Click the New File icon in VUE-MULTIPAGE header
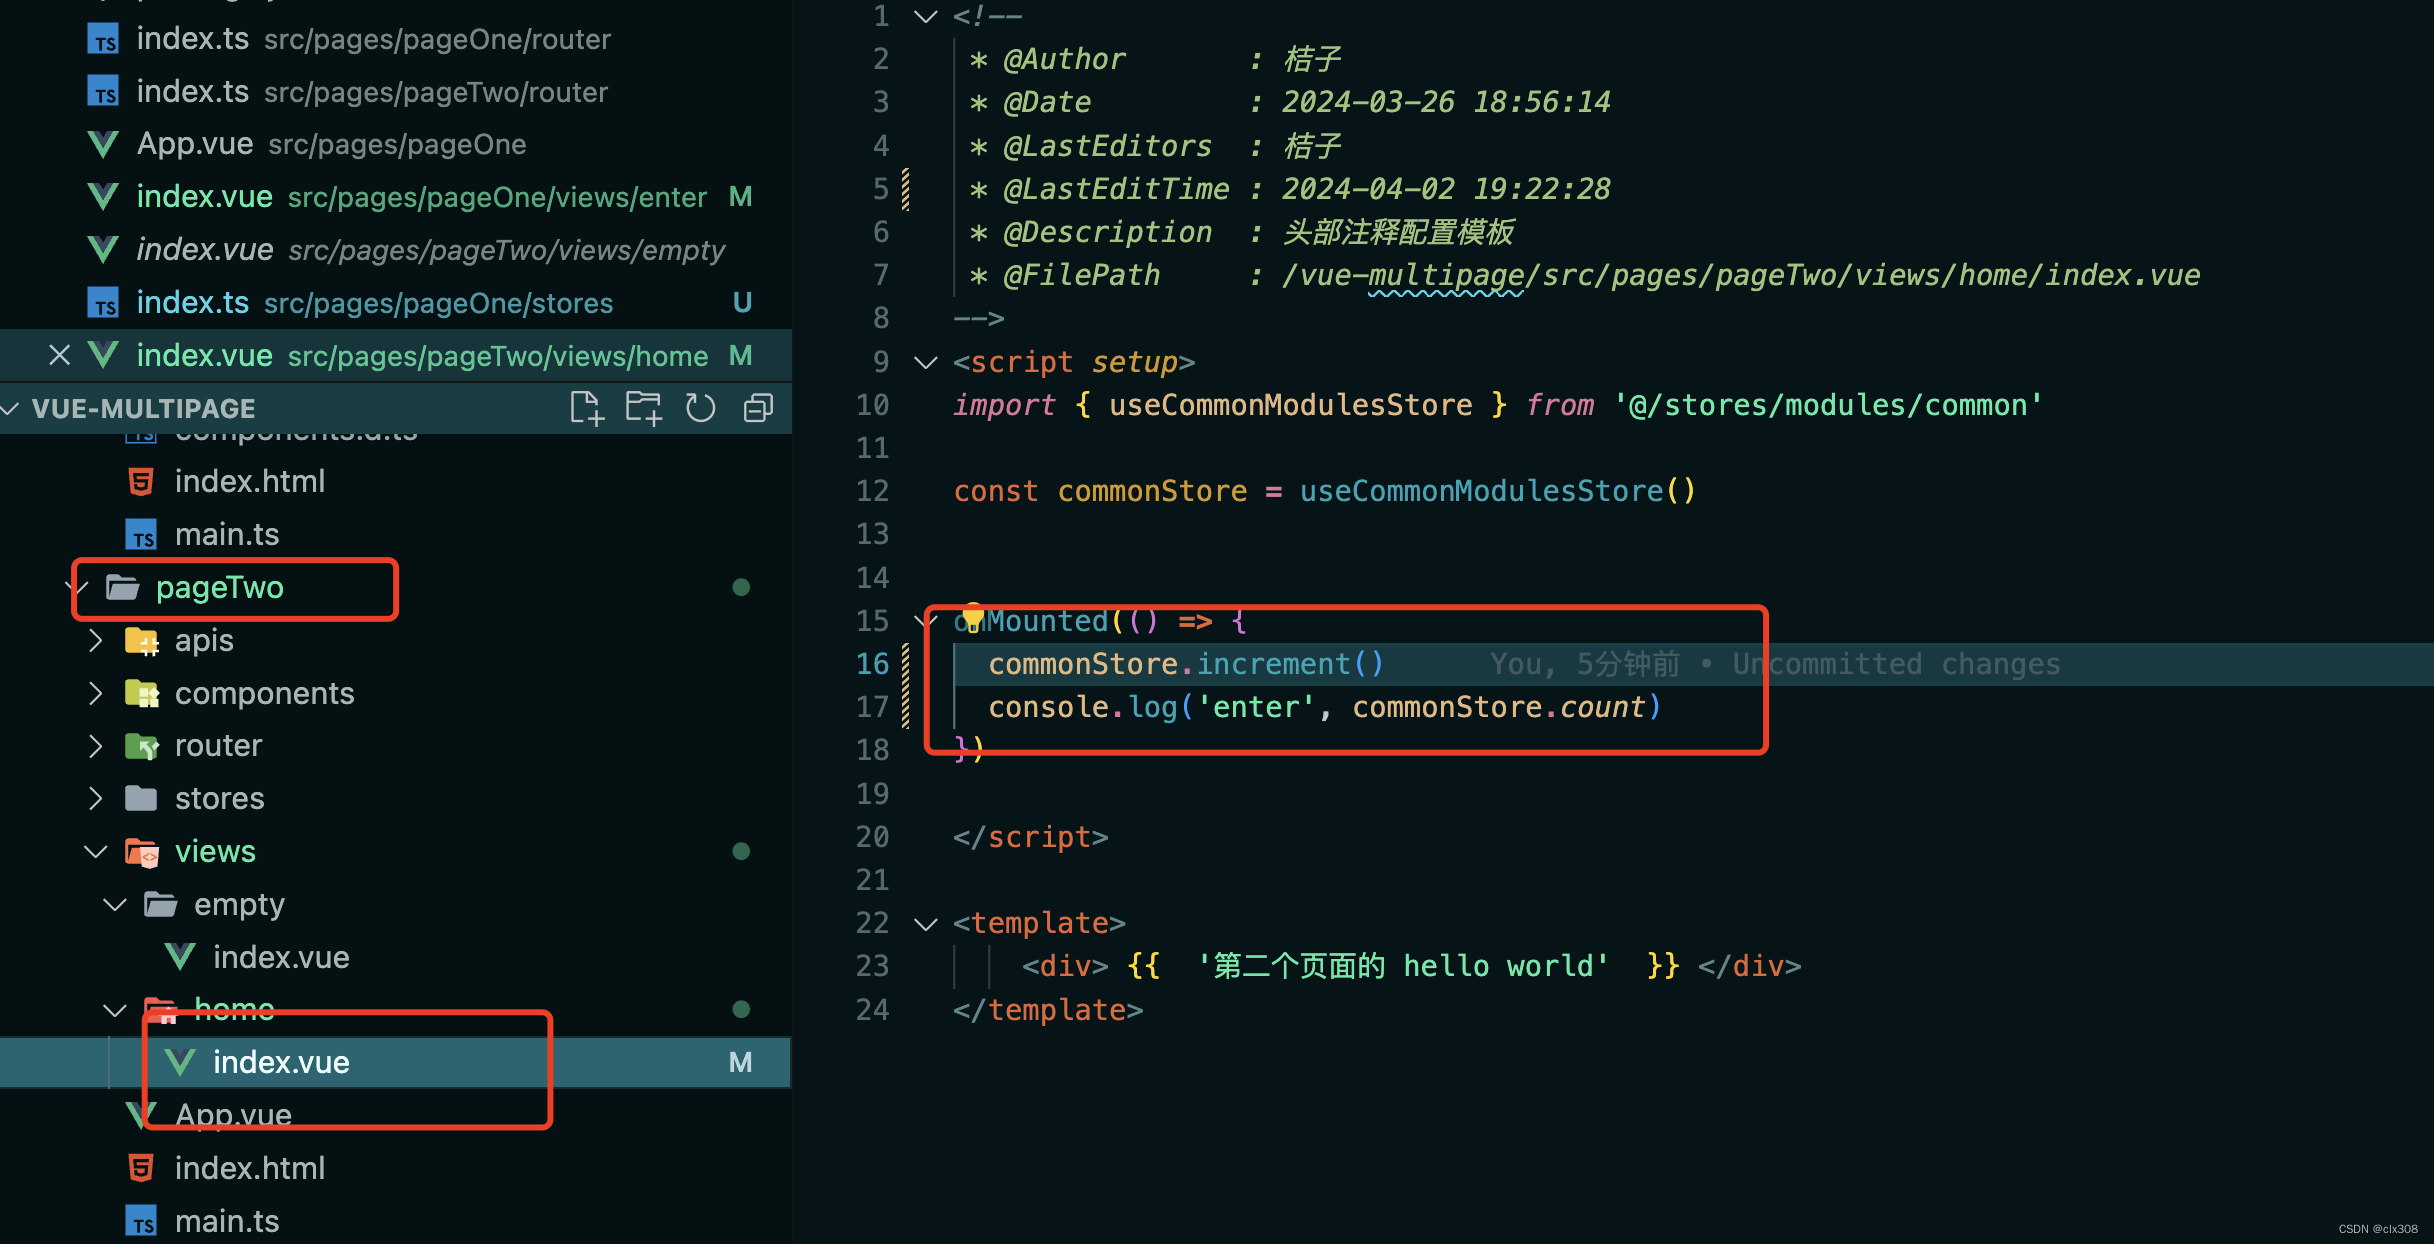Viewport: 2434px width, 1244px height. pos(587,408)
